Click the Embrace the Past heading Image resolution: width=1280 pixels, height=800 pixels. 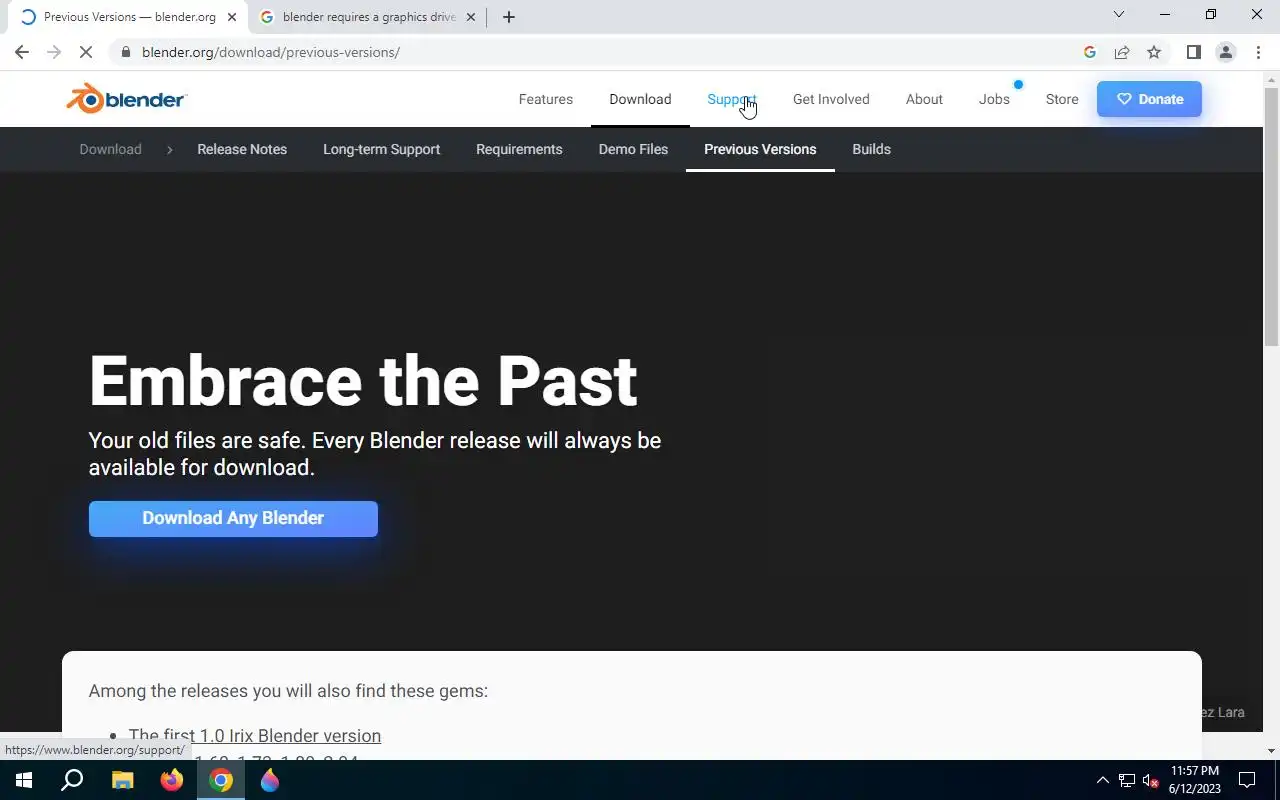coord(363,381)
